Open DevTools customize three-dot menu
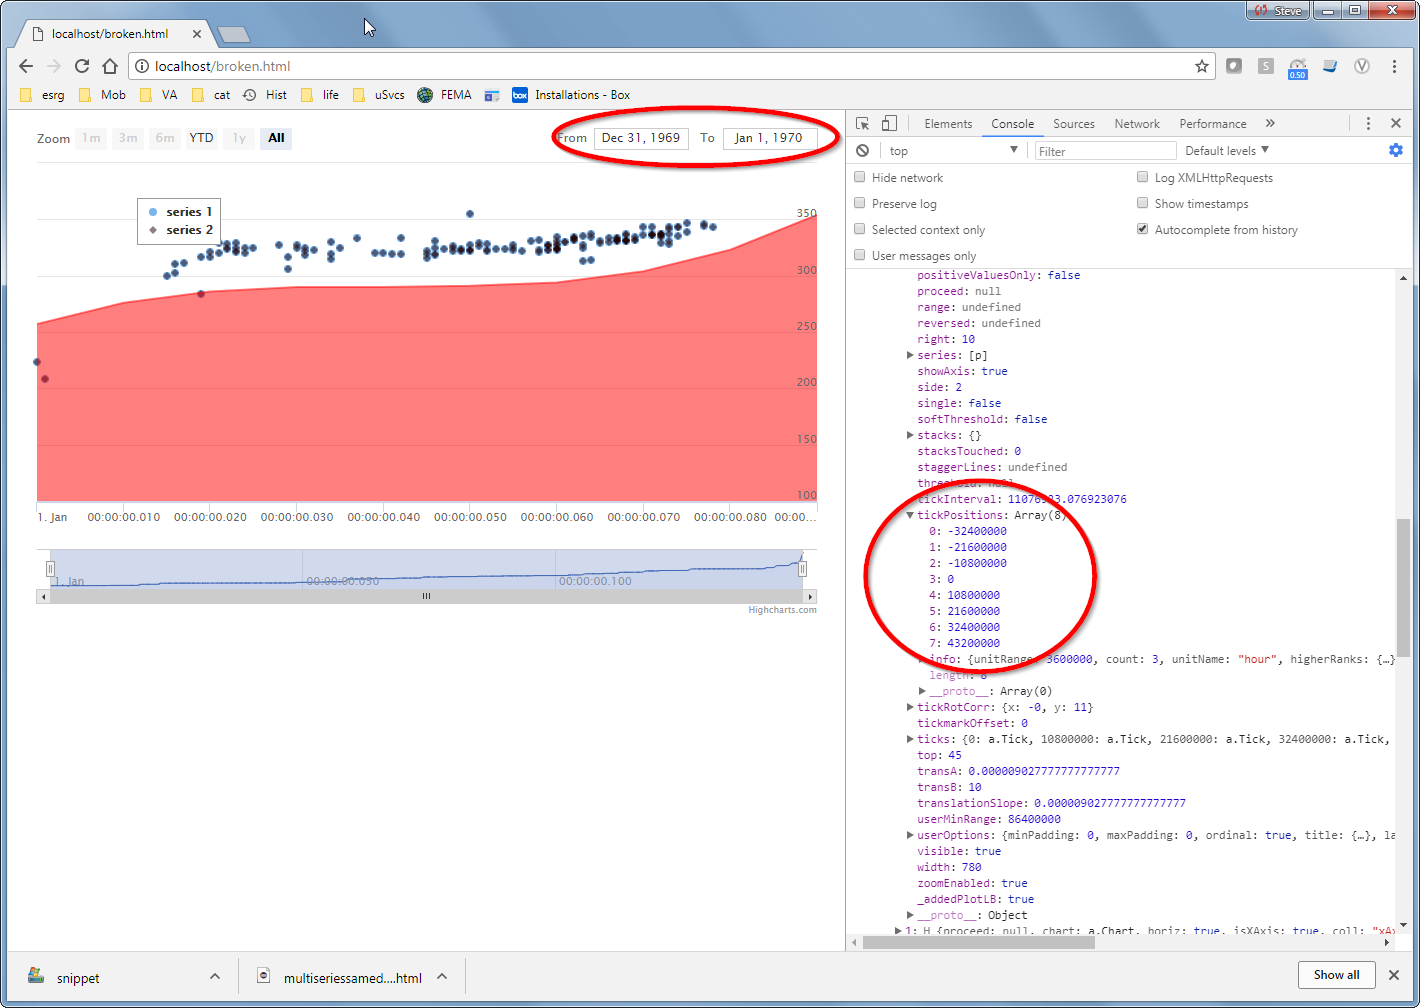This screenshot has height=1008, width=1420. 1368,124
